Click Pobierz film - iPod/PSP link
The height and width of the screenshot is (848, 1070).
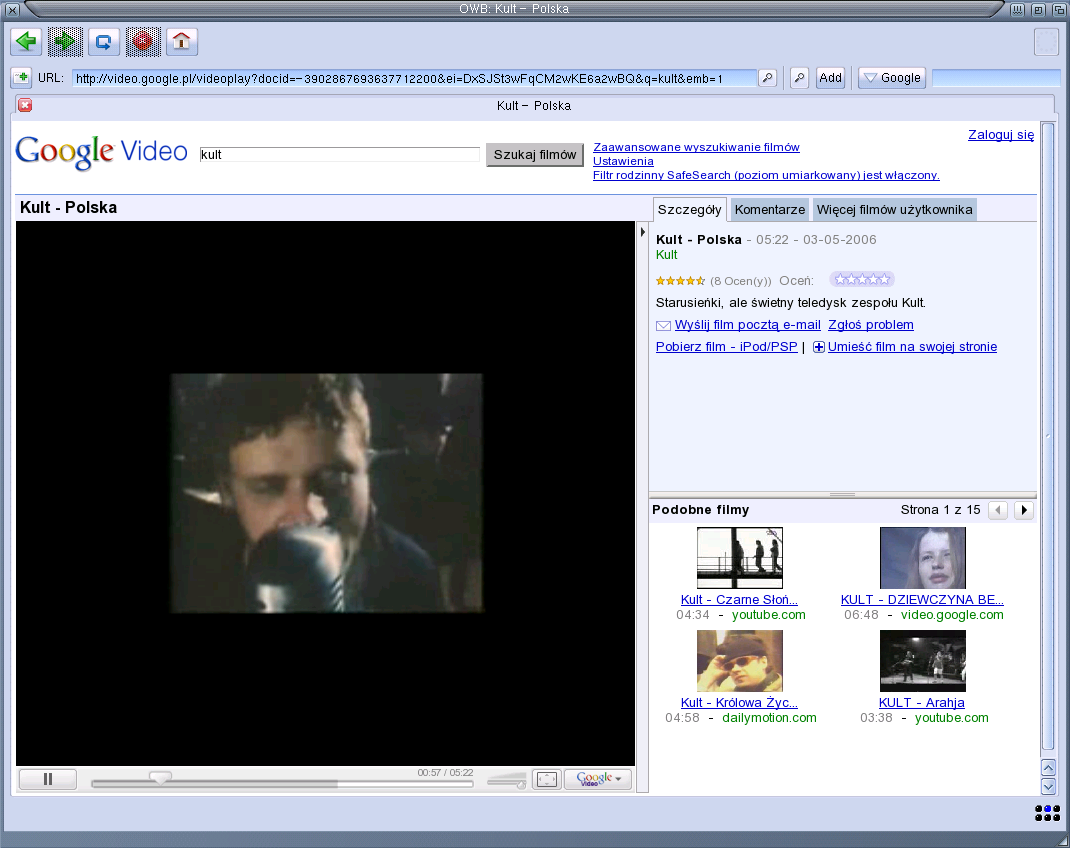point(727,347)
